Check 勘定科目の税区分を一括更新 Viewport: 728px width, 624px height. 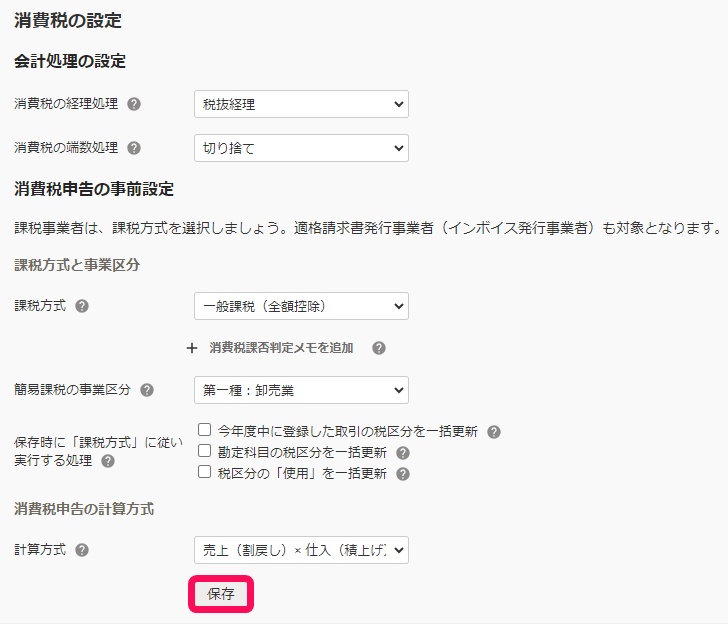click(x=204, y=451)
